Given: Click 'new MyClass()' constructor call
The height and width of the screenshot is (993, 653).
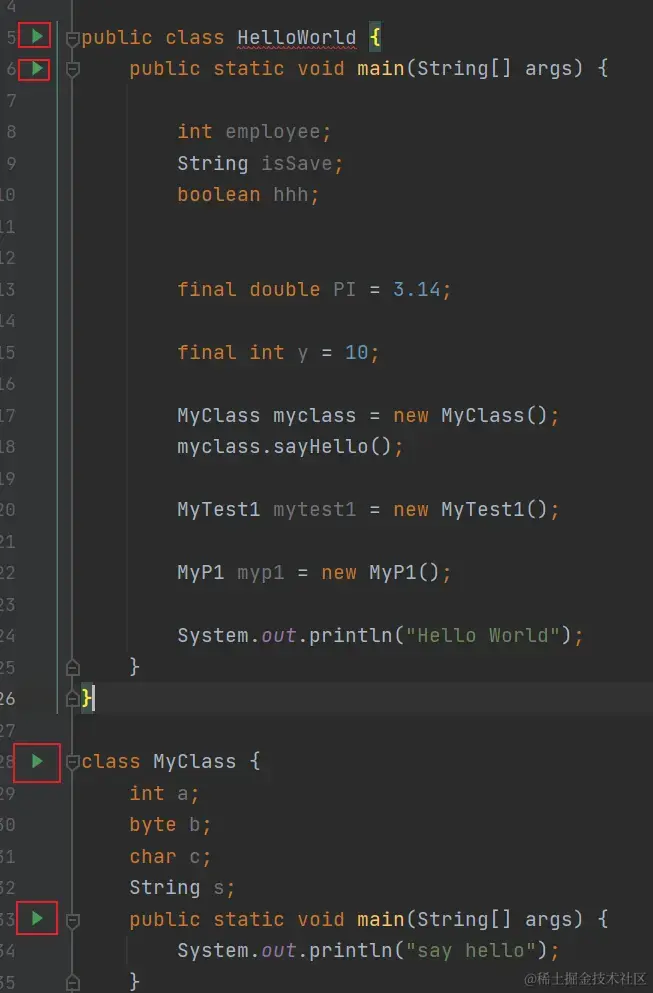Looking at the screenshot, I should tap(469, 415).
